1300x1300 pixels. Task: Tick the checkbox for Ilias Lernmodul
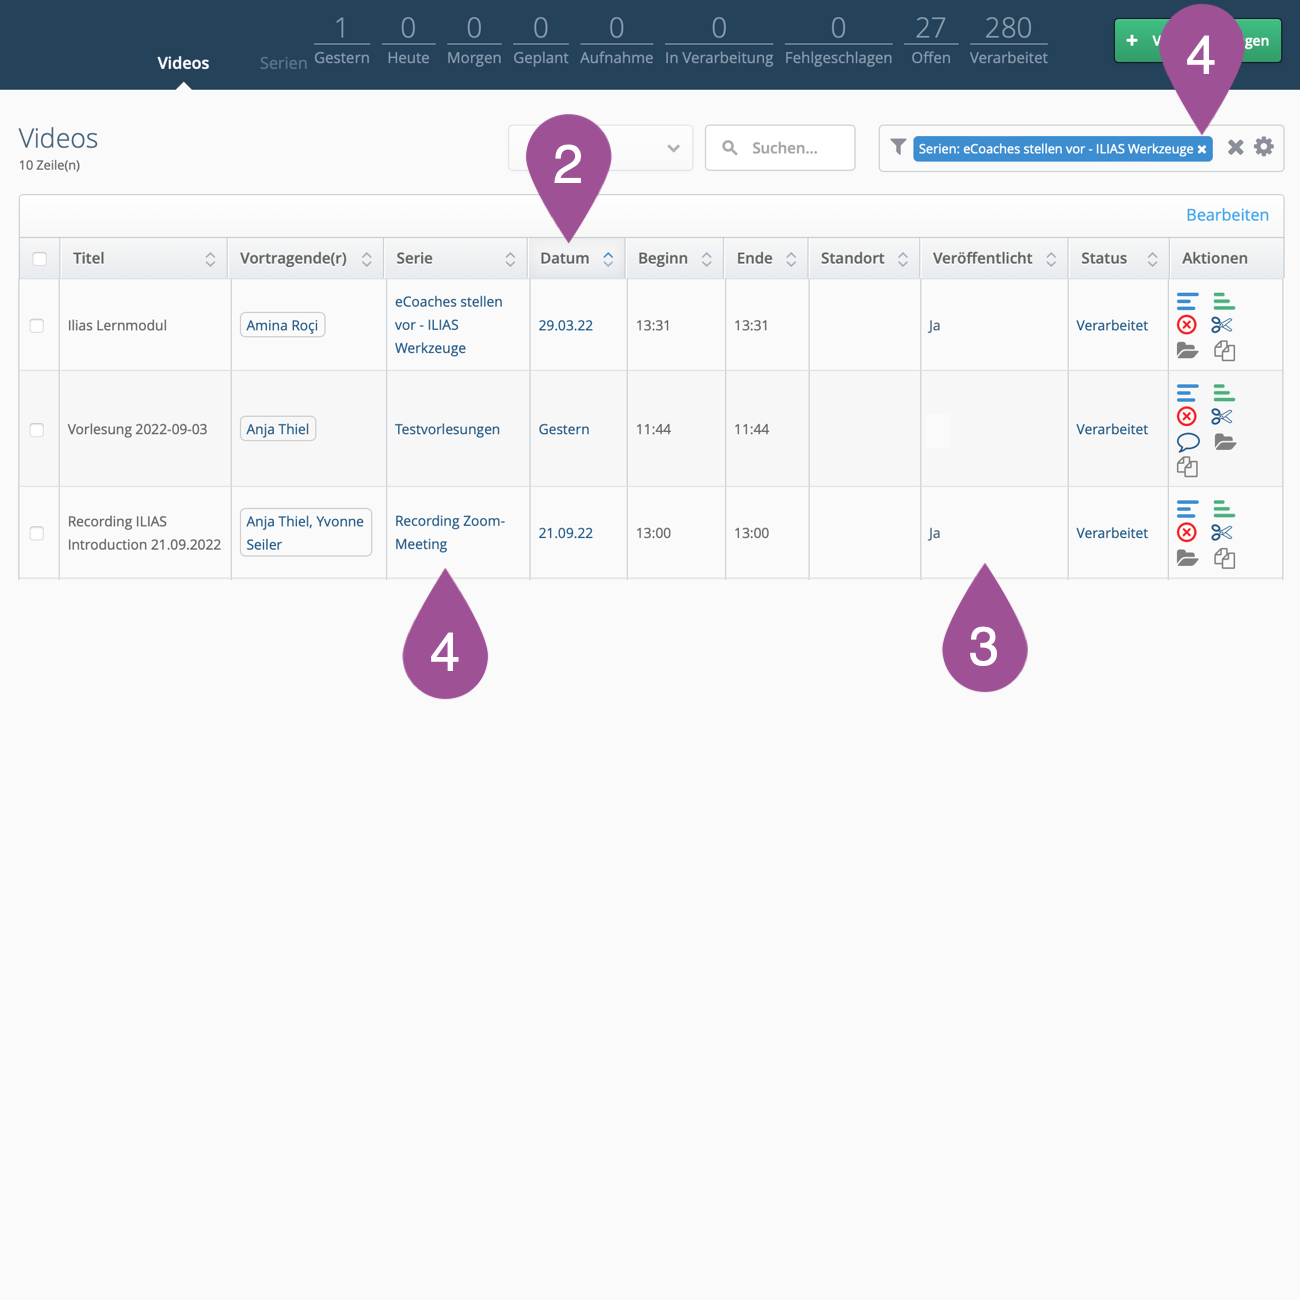tap(37, 326)
